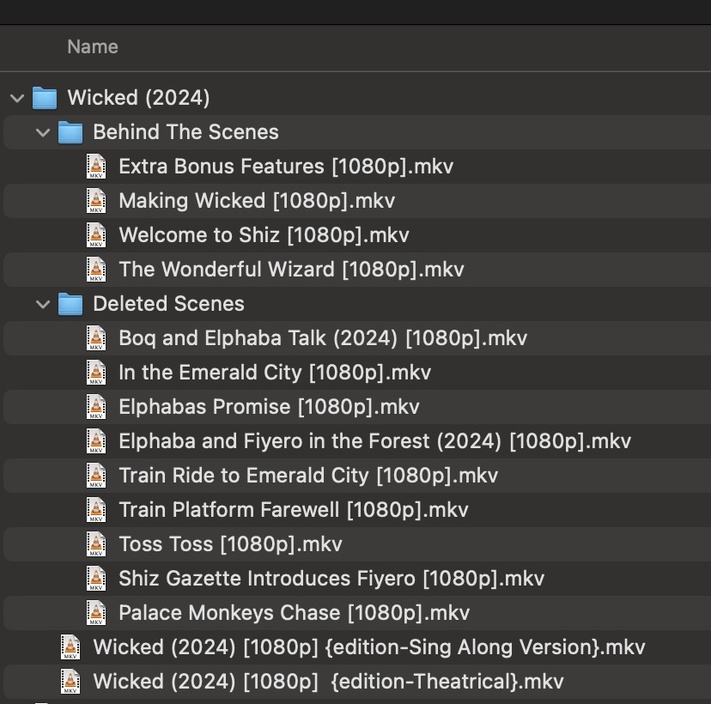The width and height of the screenshot is (711, 704).
Task: Select Elphaba and Fiyero in the Forest file
Action: pyautogui.click(x=374, y=441)
